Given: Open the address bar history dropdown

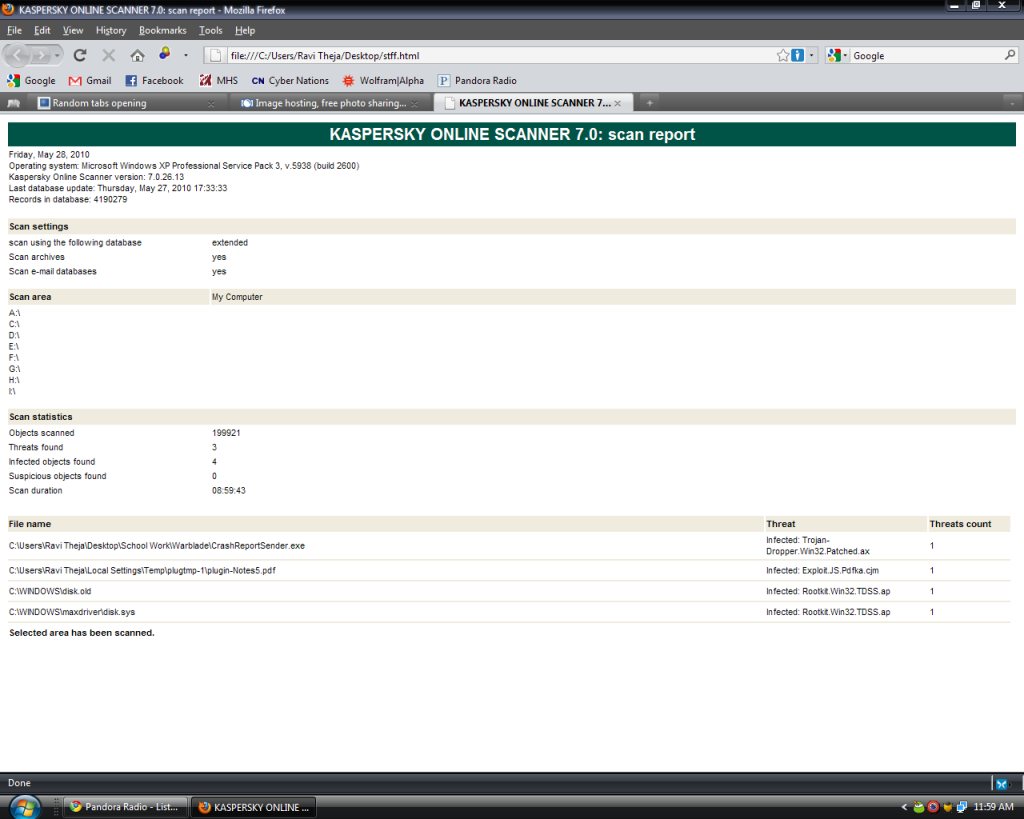Looking at the screenshot, I should tap(812, 56).
